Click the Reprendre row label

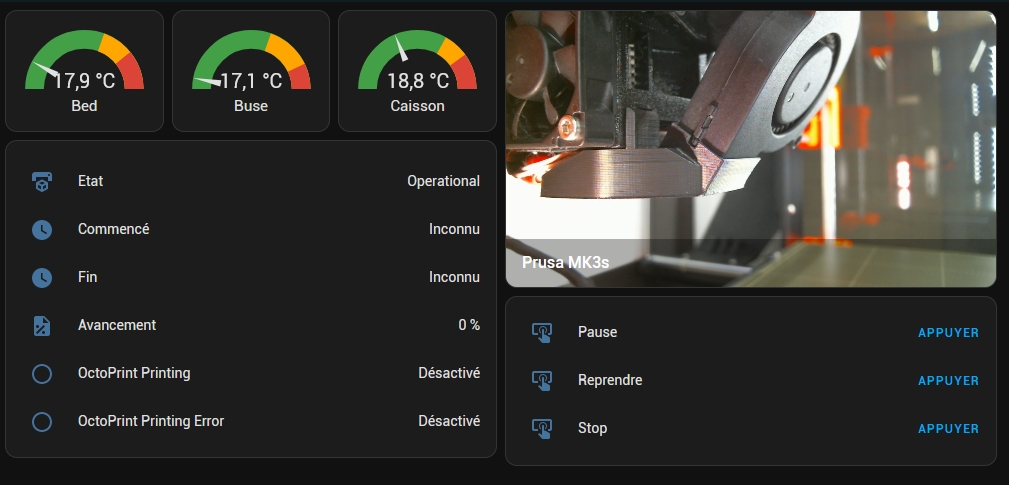click(x=610, y=380)
